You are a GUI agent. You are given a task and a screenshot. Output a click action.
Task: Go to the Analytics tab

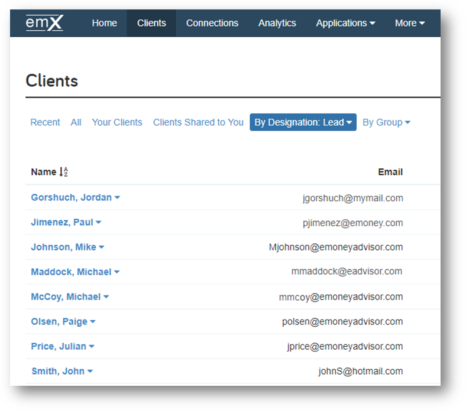277,23
